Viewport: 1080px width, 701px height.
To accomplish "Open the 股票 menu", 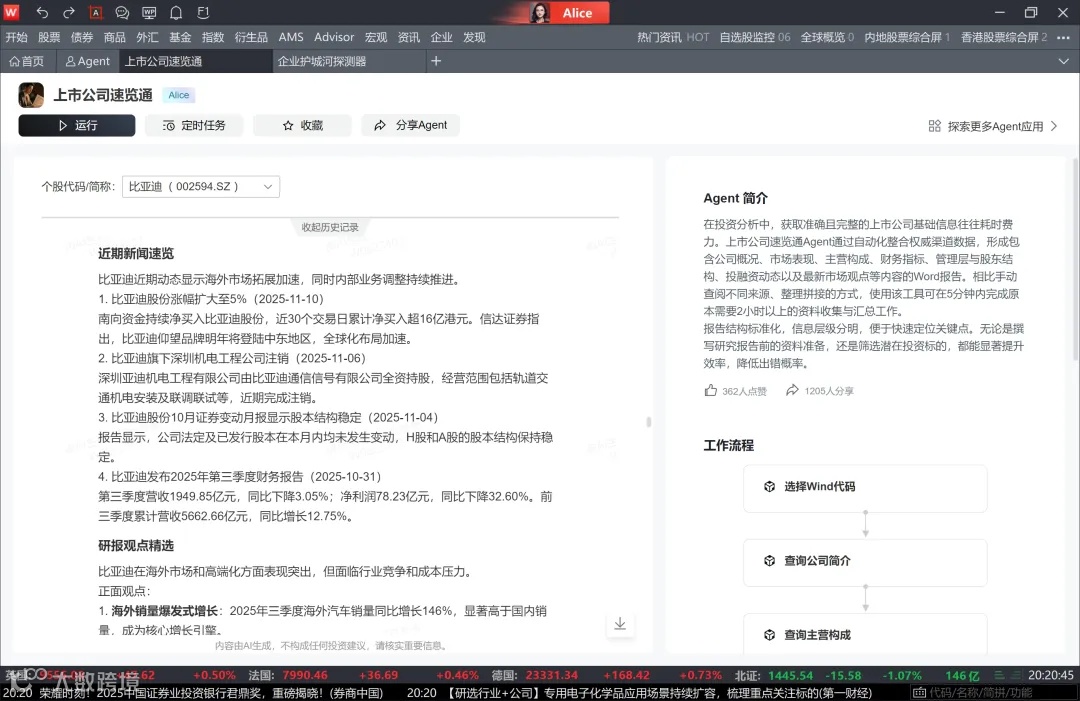I will pyautogui.click(x=49, y=36).
